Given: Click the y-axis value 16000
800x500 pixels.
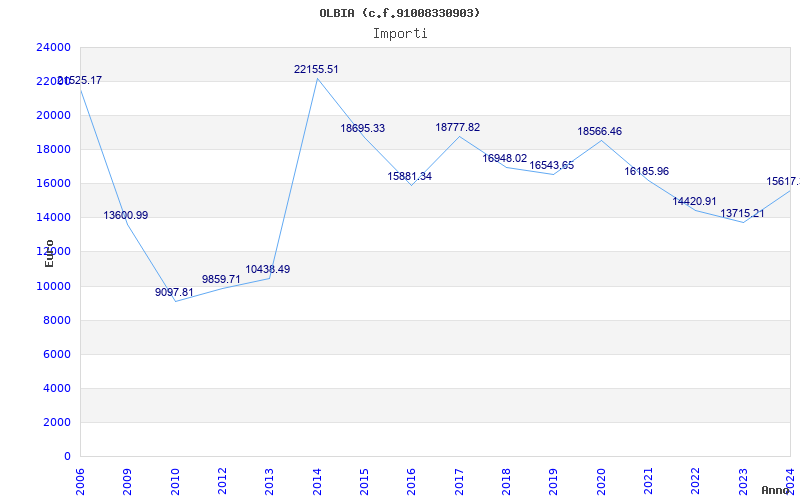Looking at the screenshot, I should pos(53,184).
